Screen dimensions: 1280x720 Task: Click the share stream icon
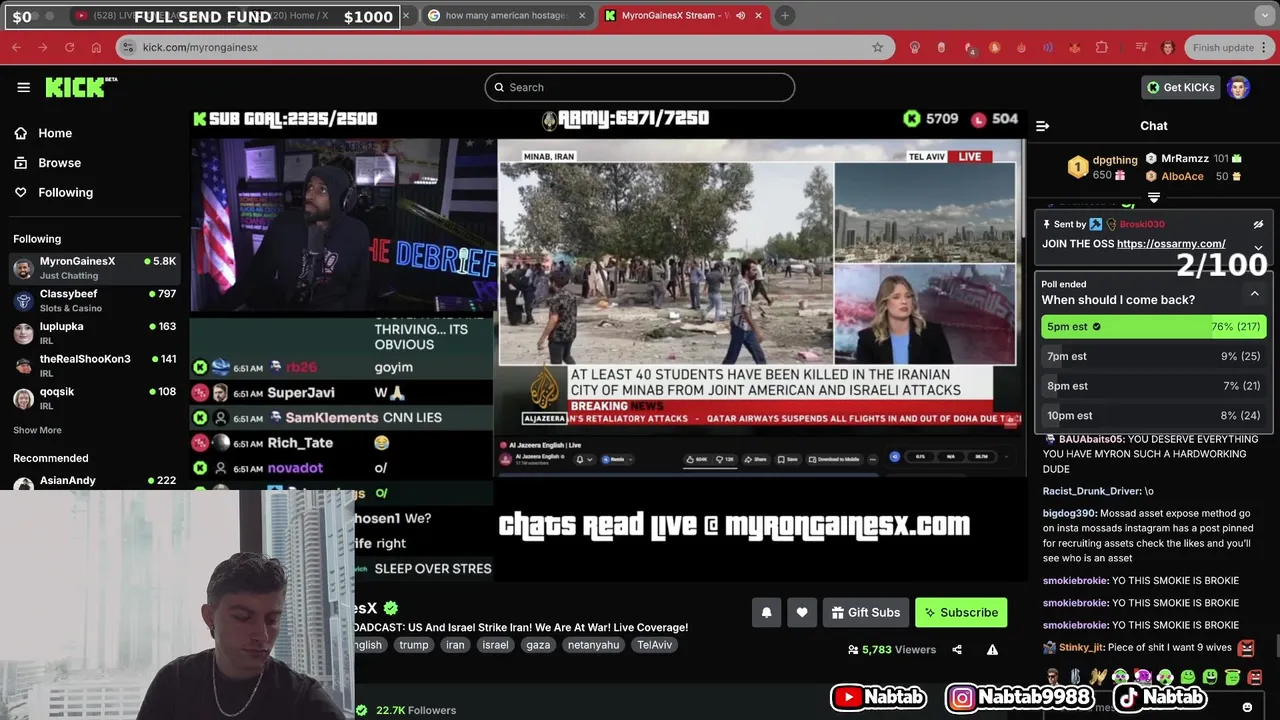[x=957, y=650]
